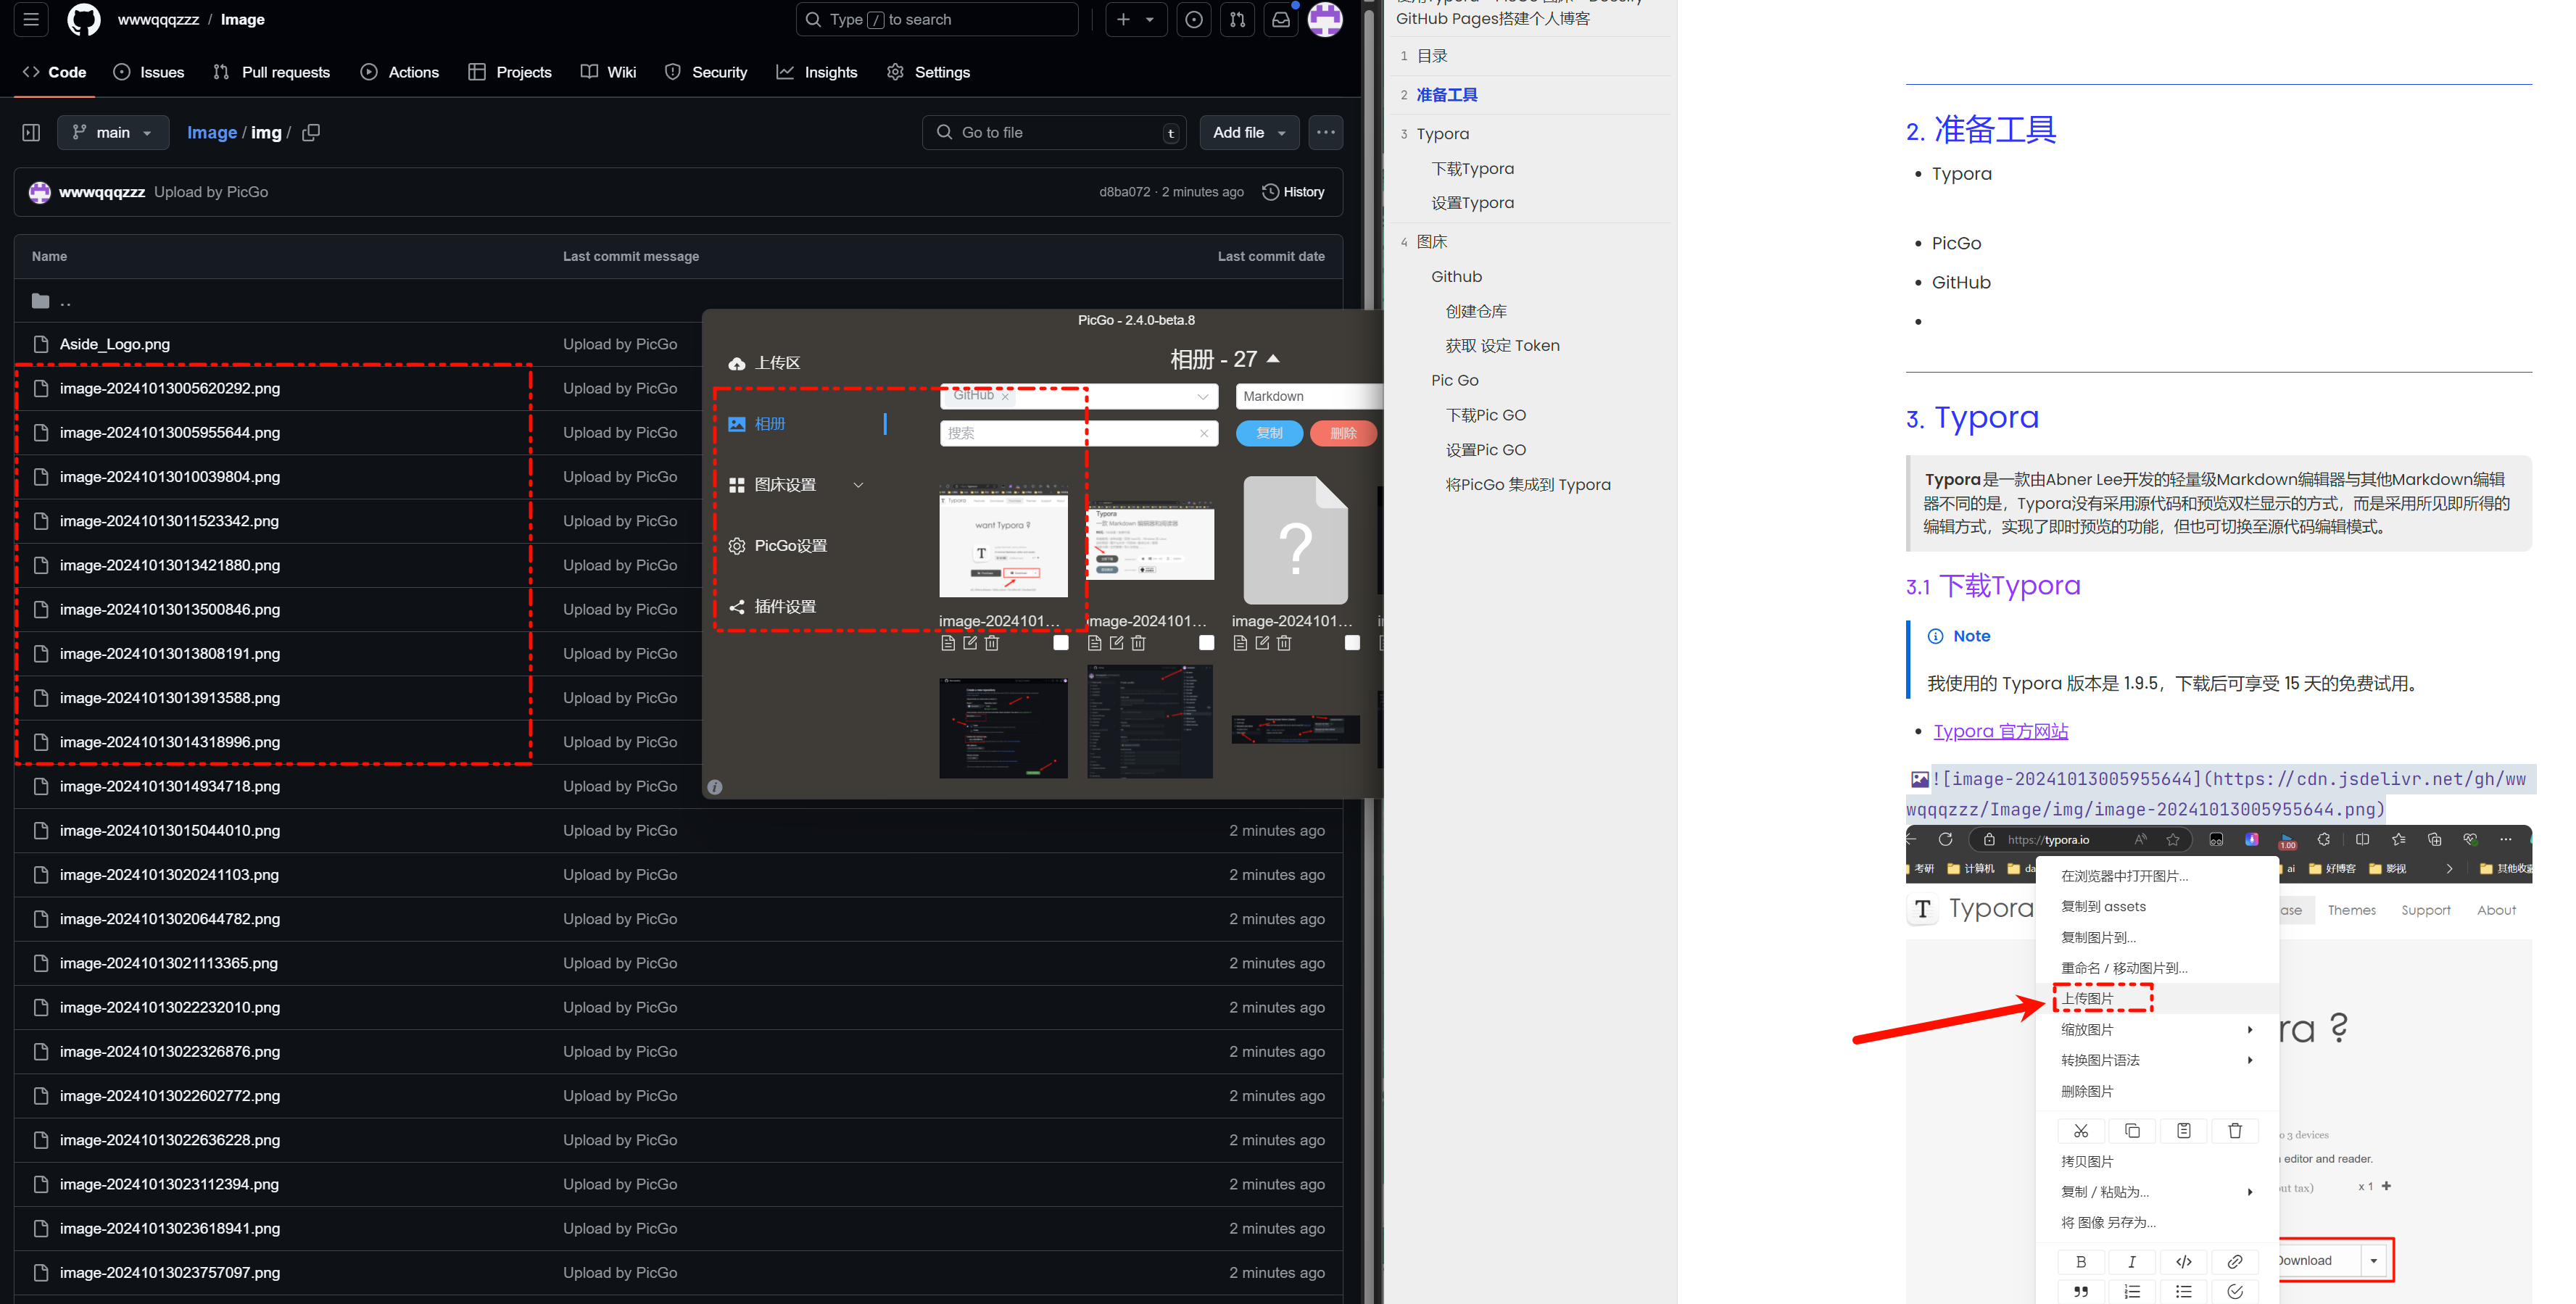The width and height of the screenshot is (2576, 1304).
Task: Open the three-dot more options beside Add file
Action: point(1326,132)
